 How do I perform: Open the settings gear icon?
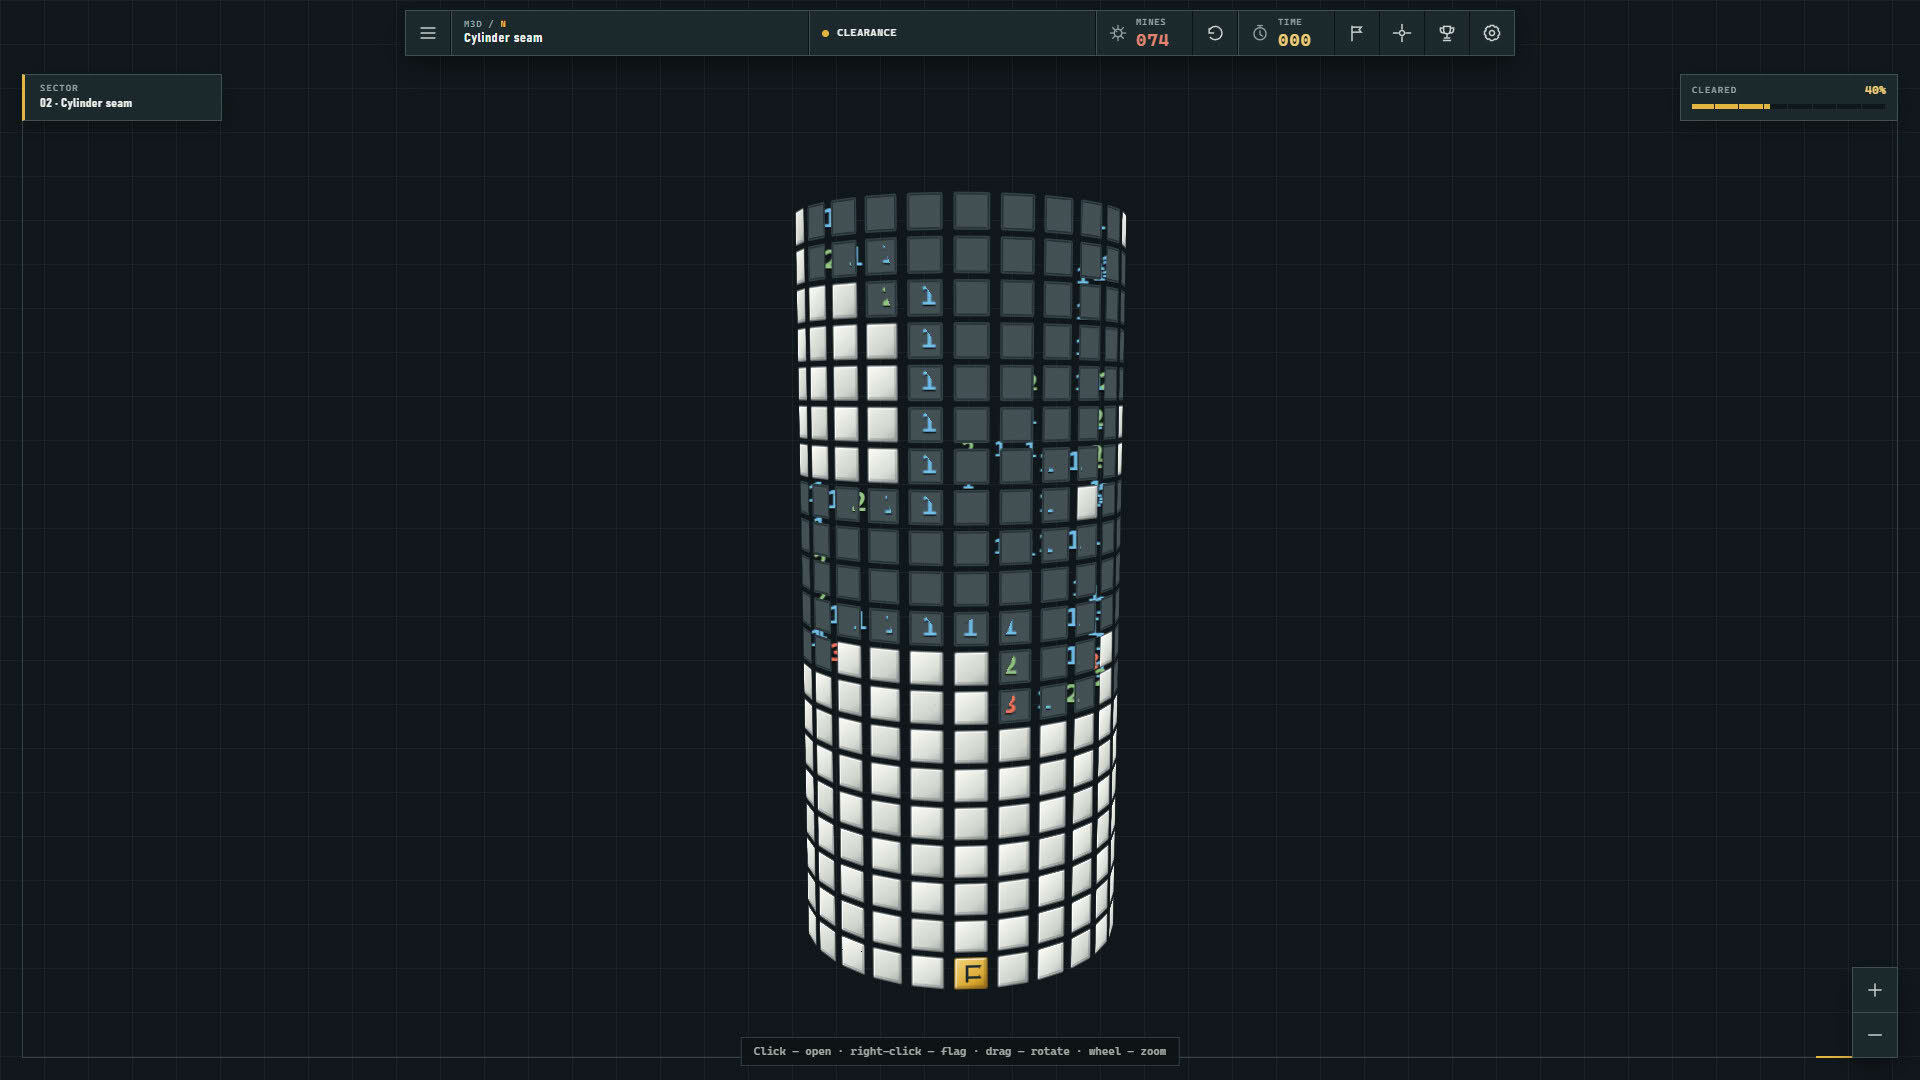pos(1491,33)
